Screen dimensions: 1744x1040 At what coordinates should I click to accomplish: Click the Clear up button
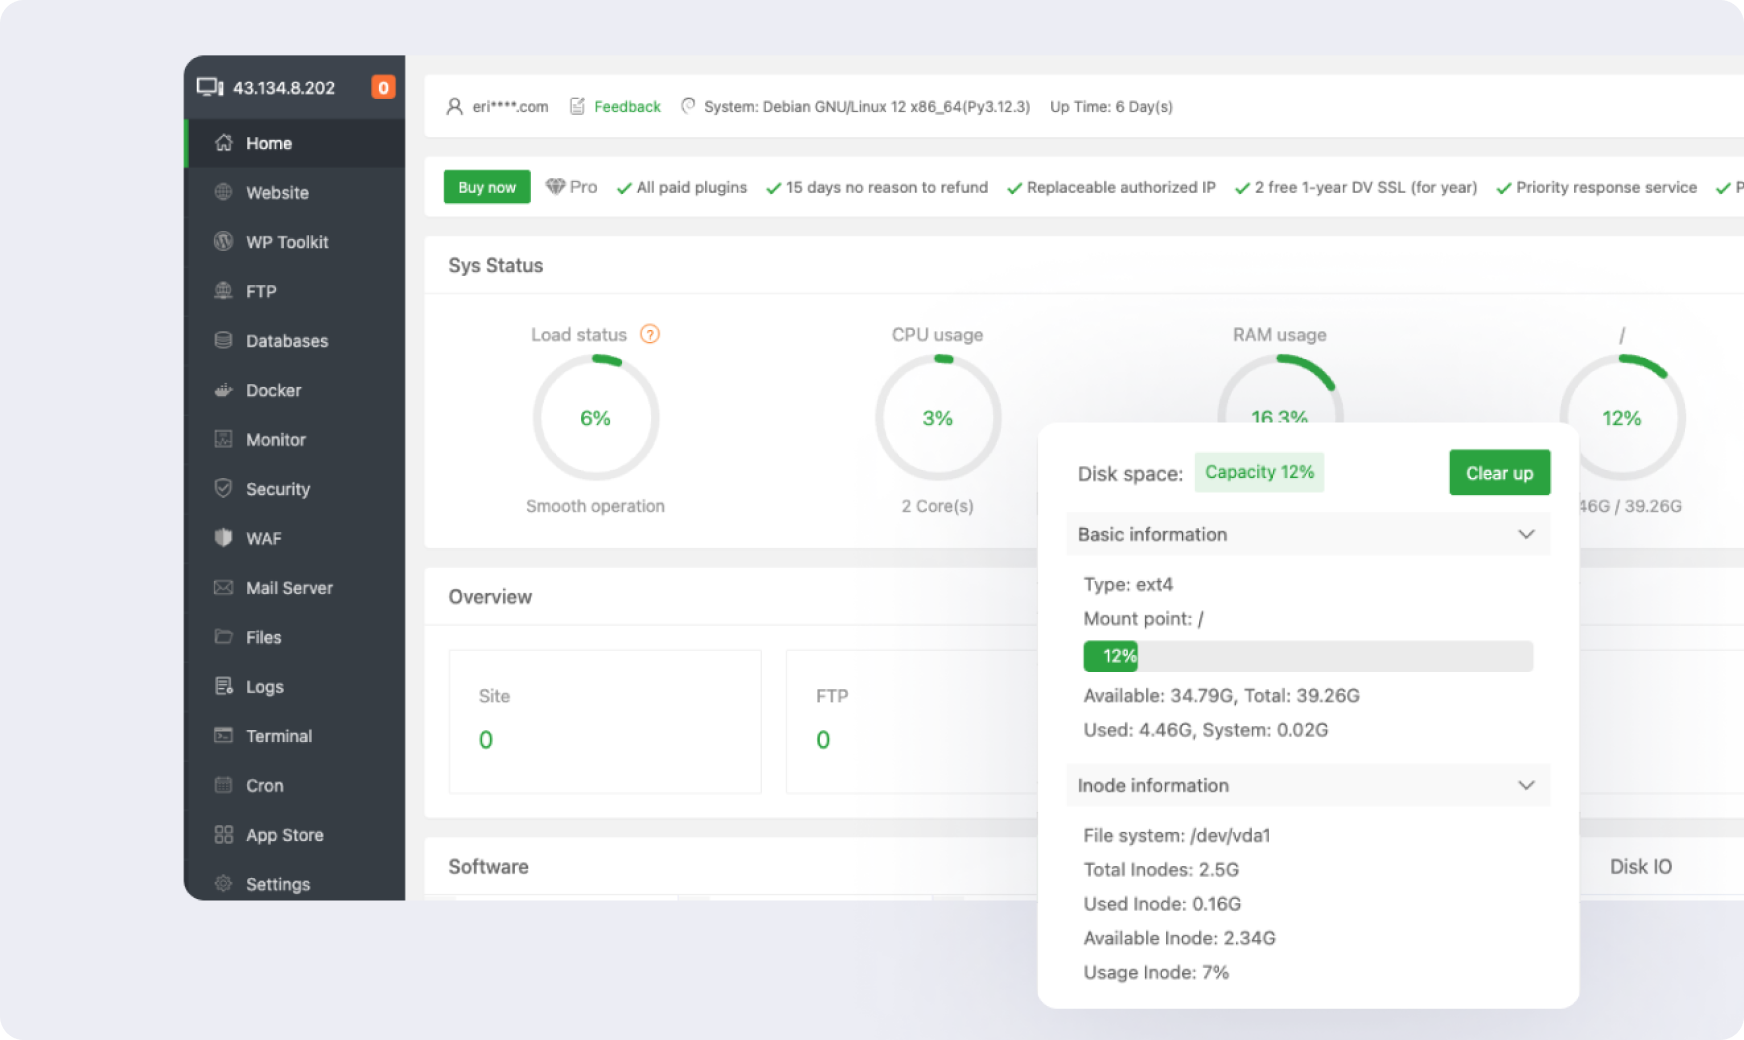[x=1499, y=473]
